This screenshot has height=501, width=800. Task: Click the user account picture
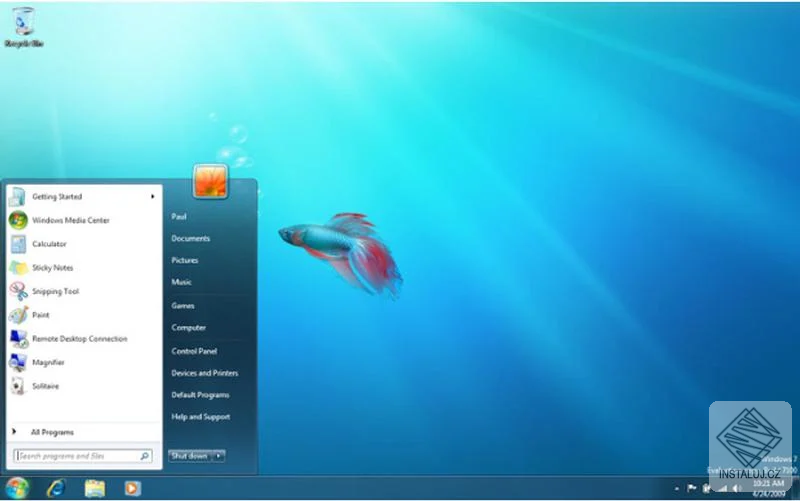coord(210,181)
